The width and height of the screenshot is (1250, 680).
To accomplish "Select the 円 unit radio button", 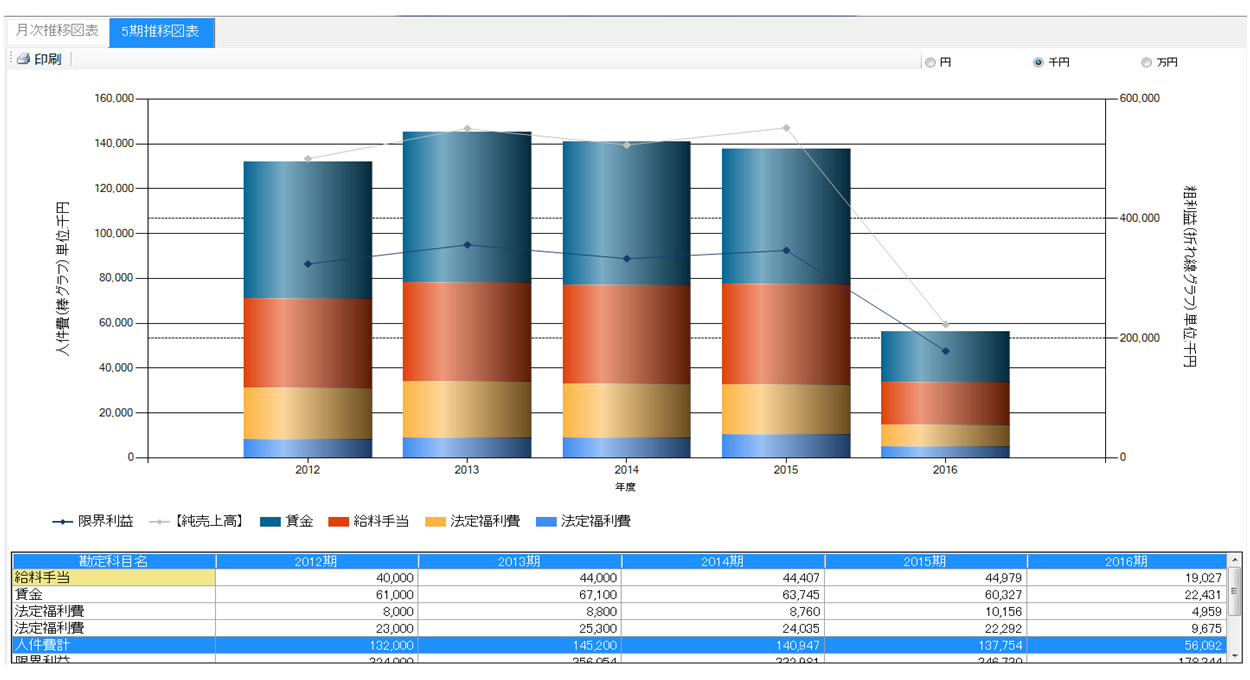I will (930, 63).
